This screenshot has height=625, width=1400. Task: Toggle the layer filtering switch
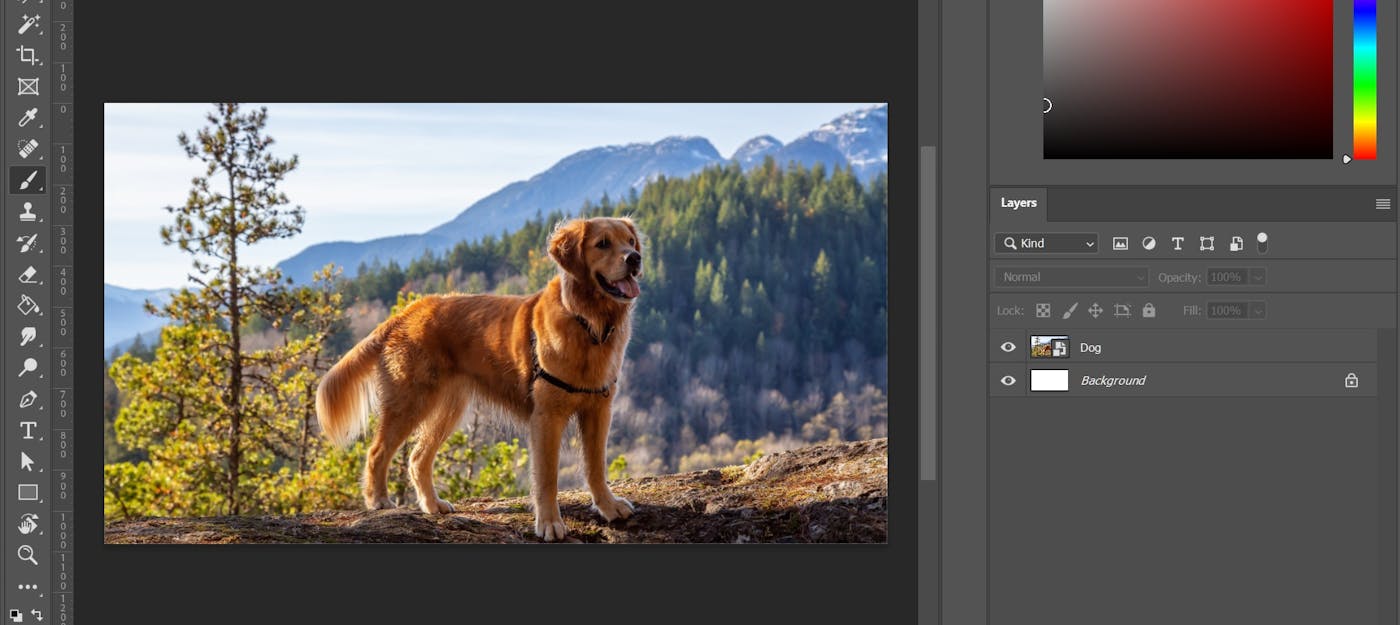pyautogui.click(x=1262, y=242)
